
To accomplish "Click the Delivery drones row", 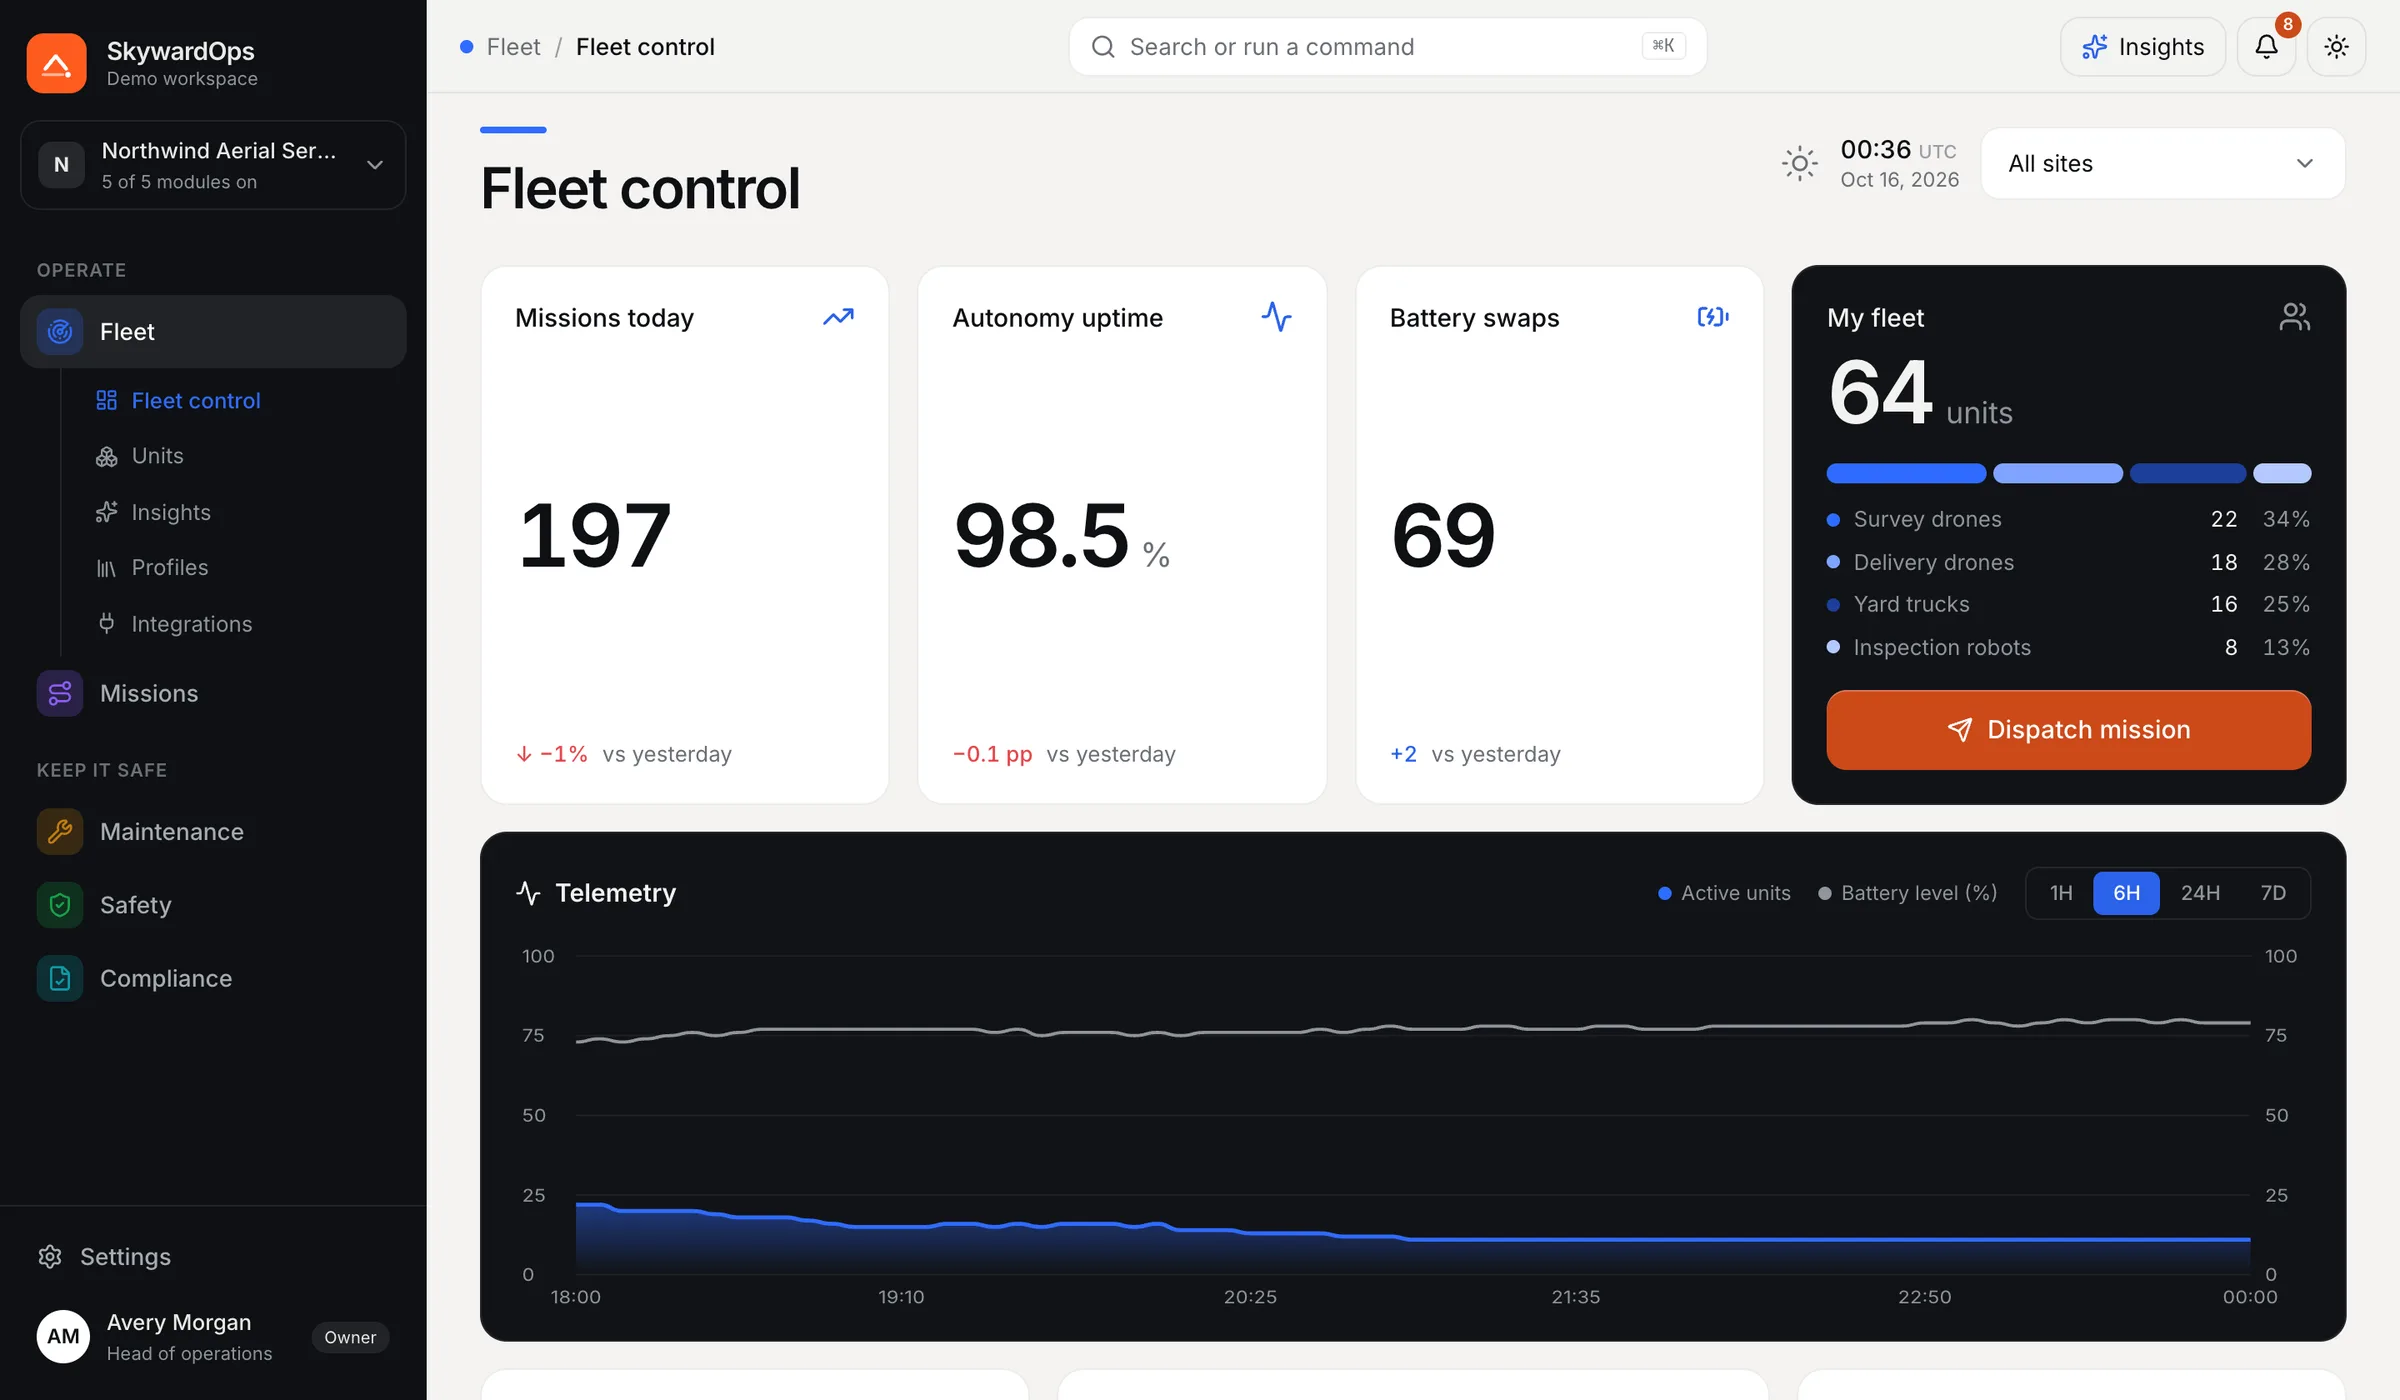I will coord(2068,562).
